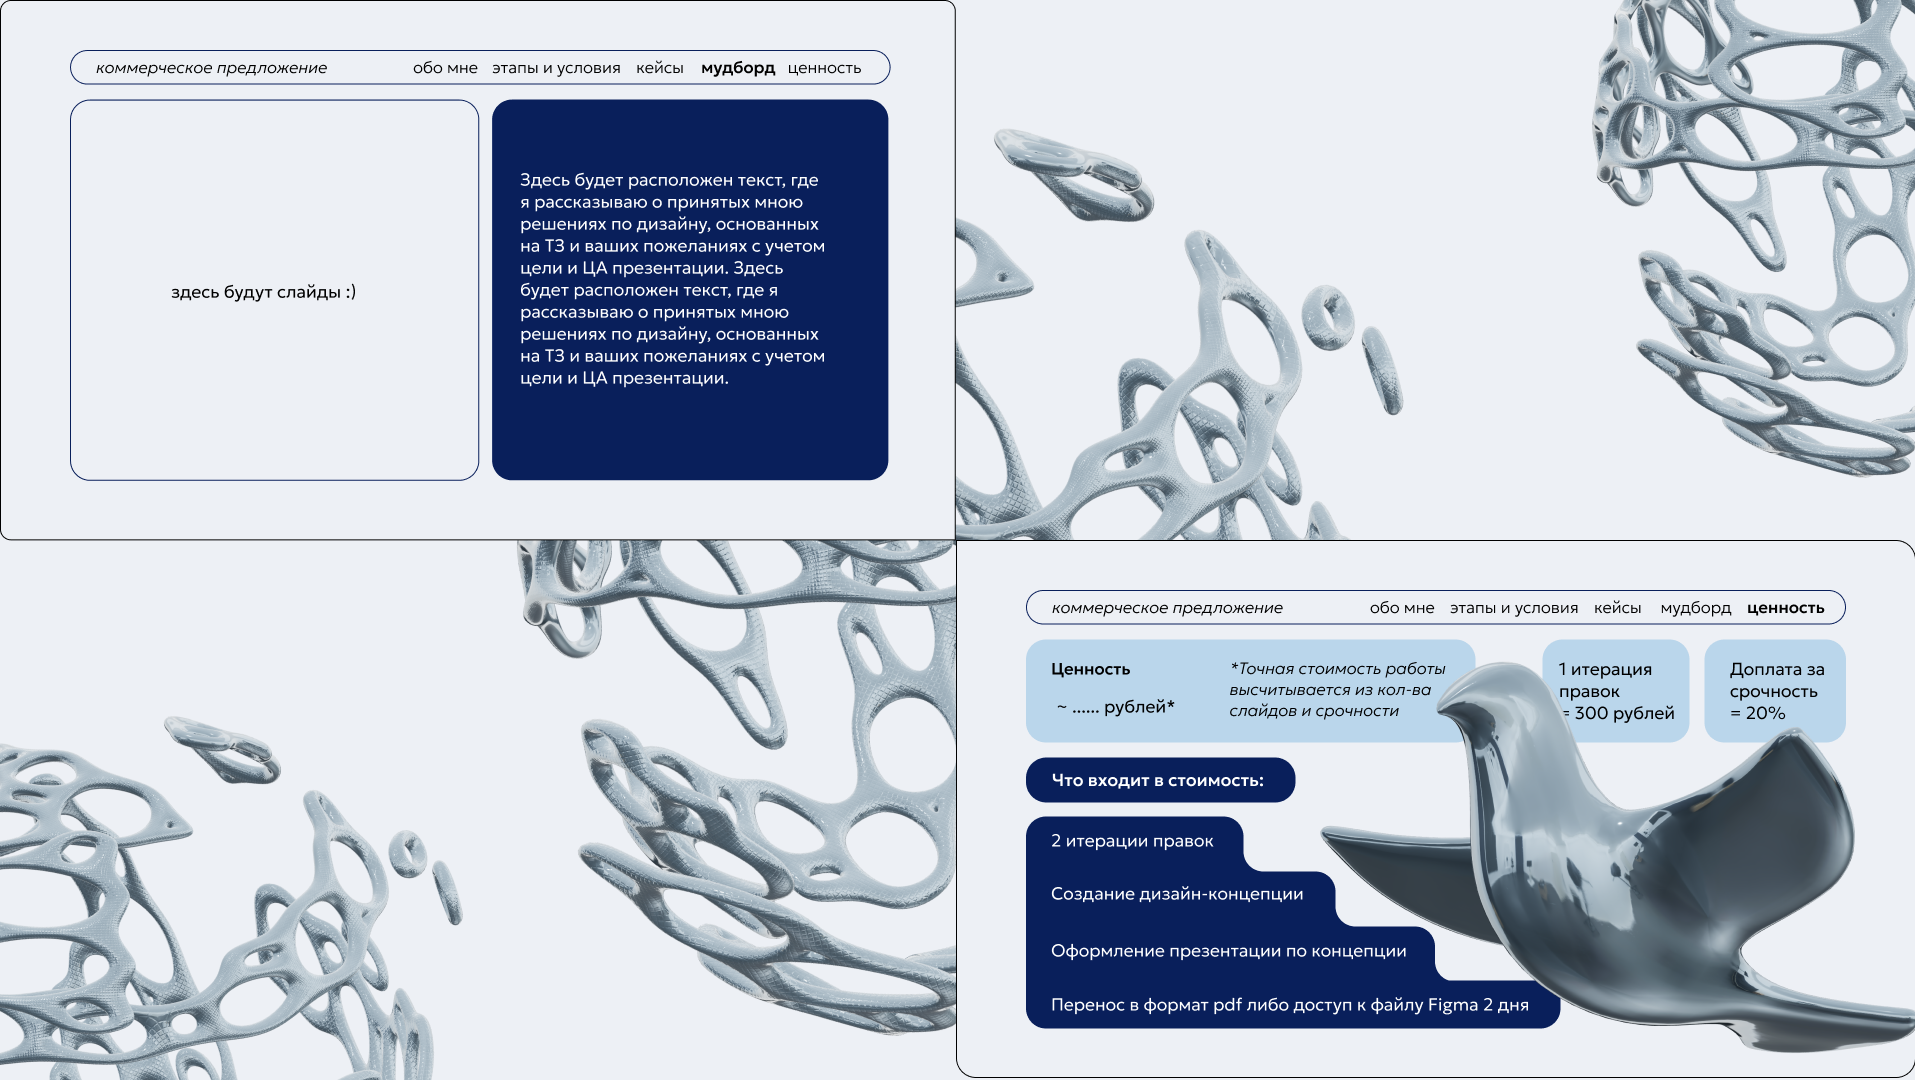
Task: Switch to "мудборд" from the pricing slide
Action: 1695,608
